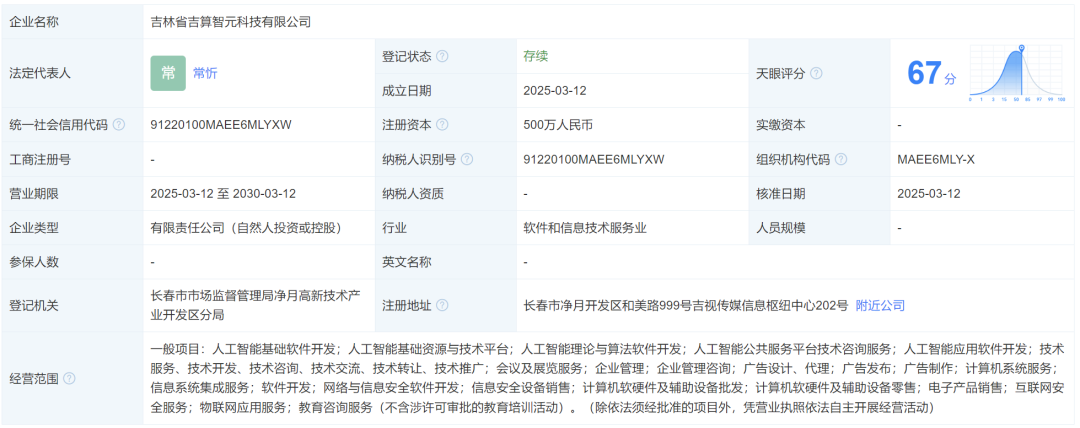Image resolution: width=1080 pixels, height=428 pixels.
Task: Open the help icon beside 统一社会信用代码
Action: pos(119,125)
